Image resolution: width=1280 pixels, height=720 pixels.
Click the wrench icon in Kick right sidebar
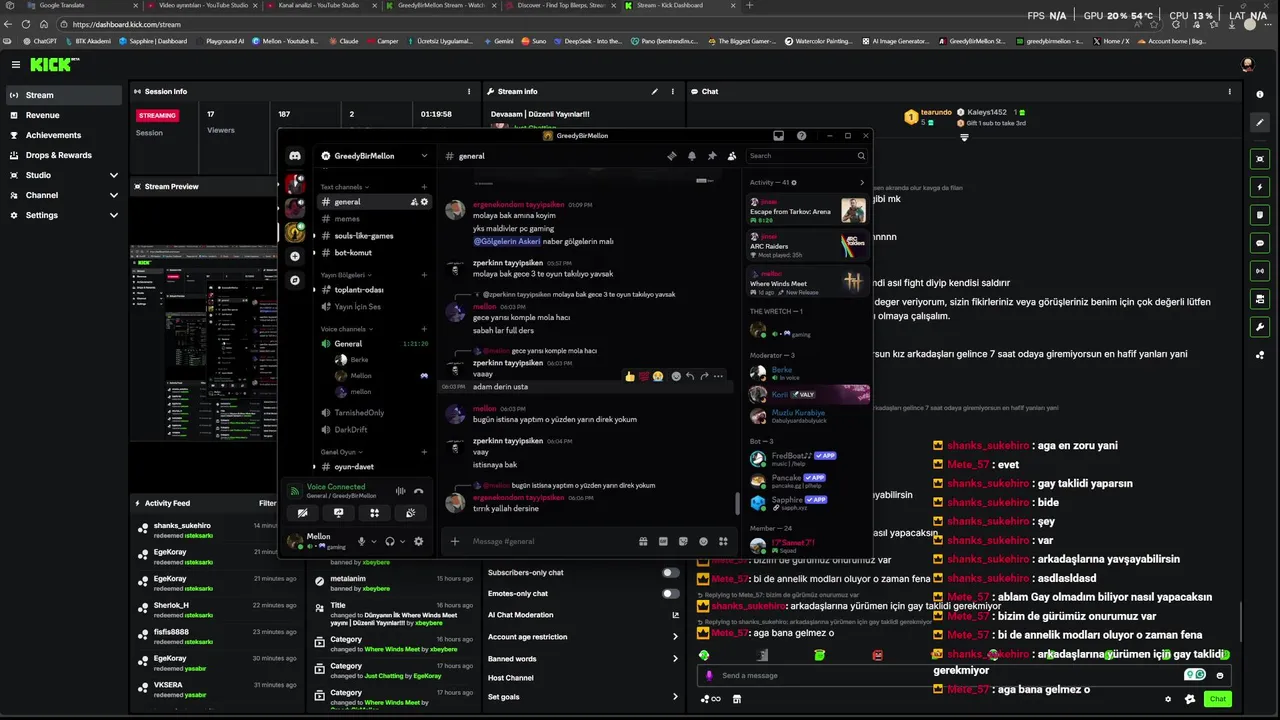[x=1260, y=327]
